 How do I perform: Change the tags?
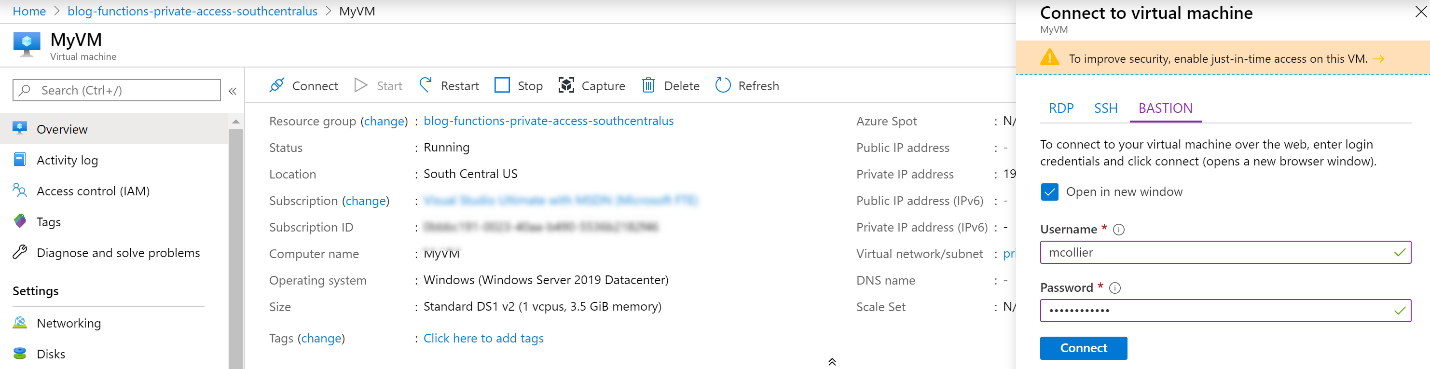[322, 338]
